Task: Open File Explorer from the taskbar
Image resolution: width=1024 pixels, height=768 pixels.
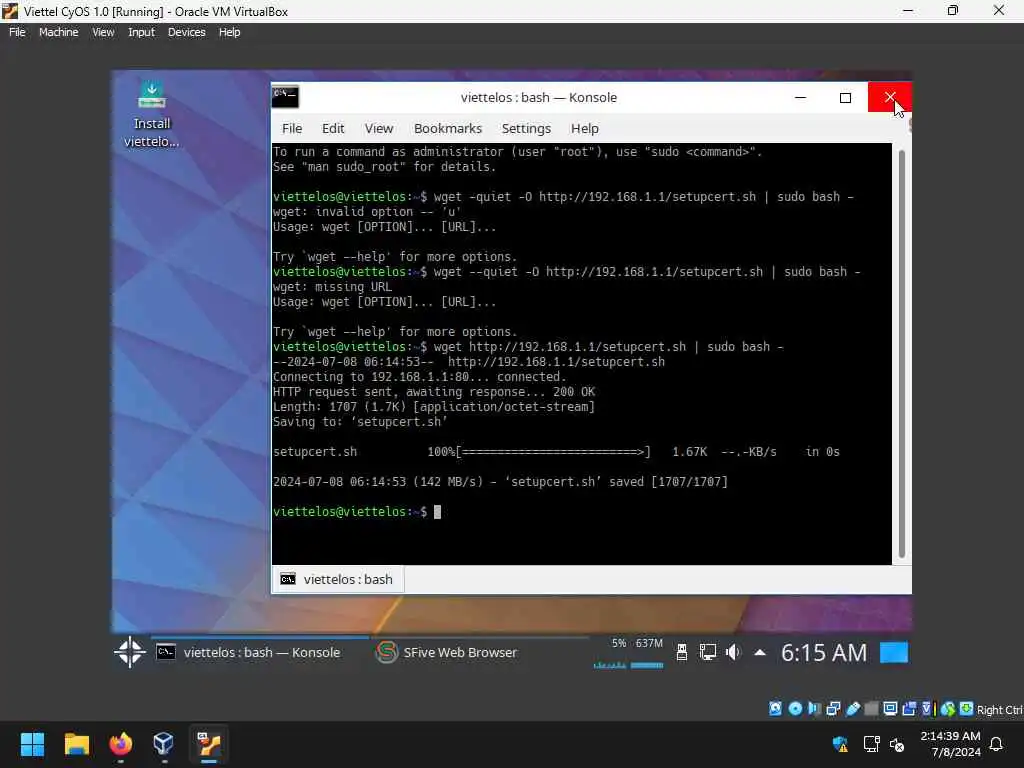Action: (x=76, y=744)
